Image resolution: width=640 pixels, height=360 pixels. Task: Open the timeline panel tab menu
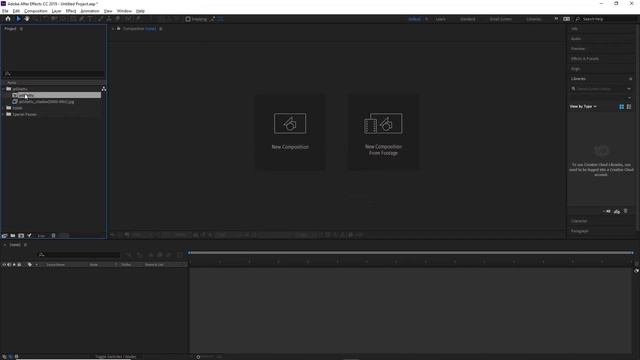[25, 245]
